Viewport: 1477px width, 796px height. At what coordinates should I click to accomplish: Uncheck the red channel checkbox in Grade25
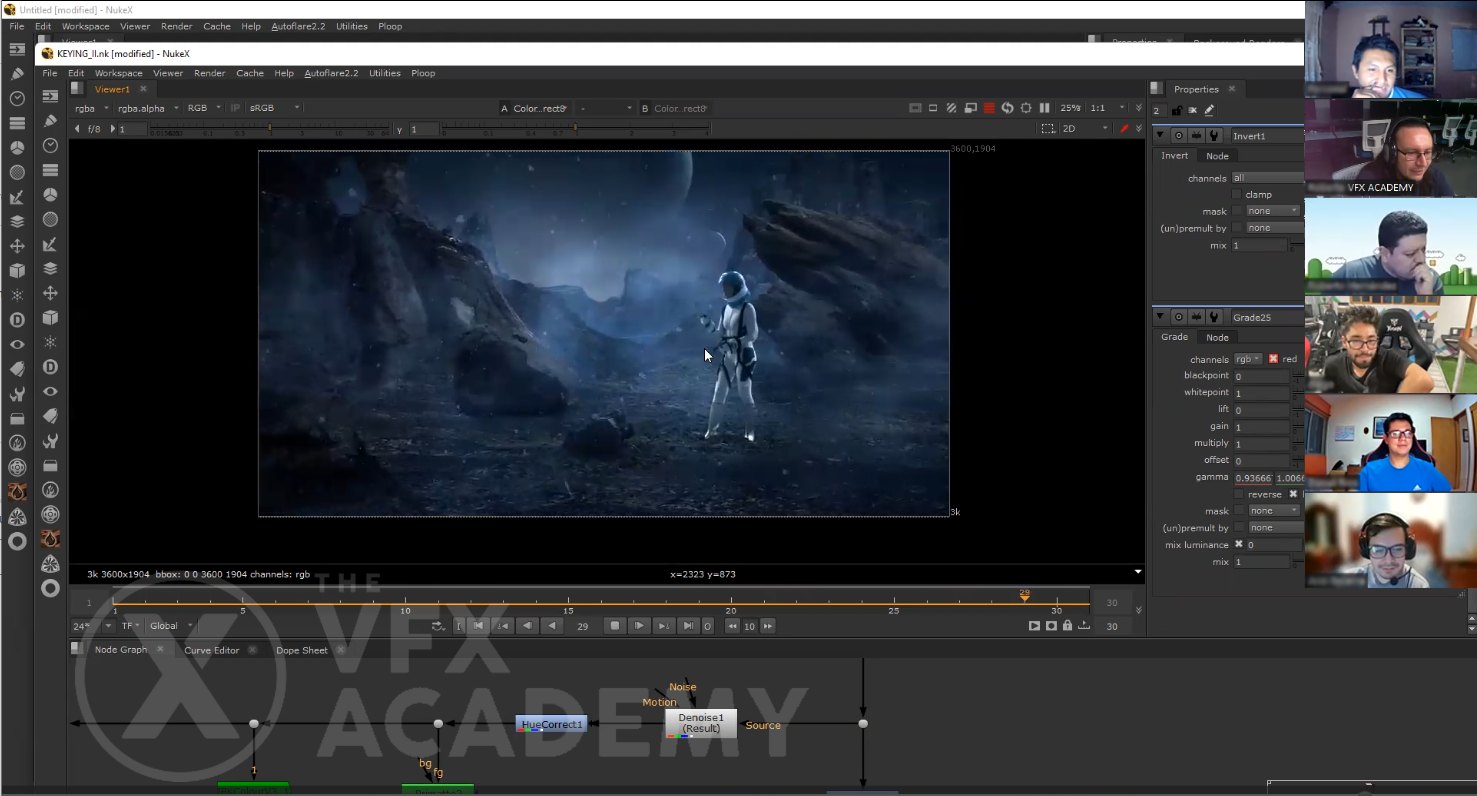click(x=1273, y=359)
